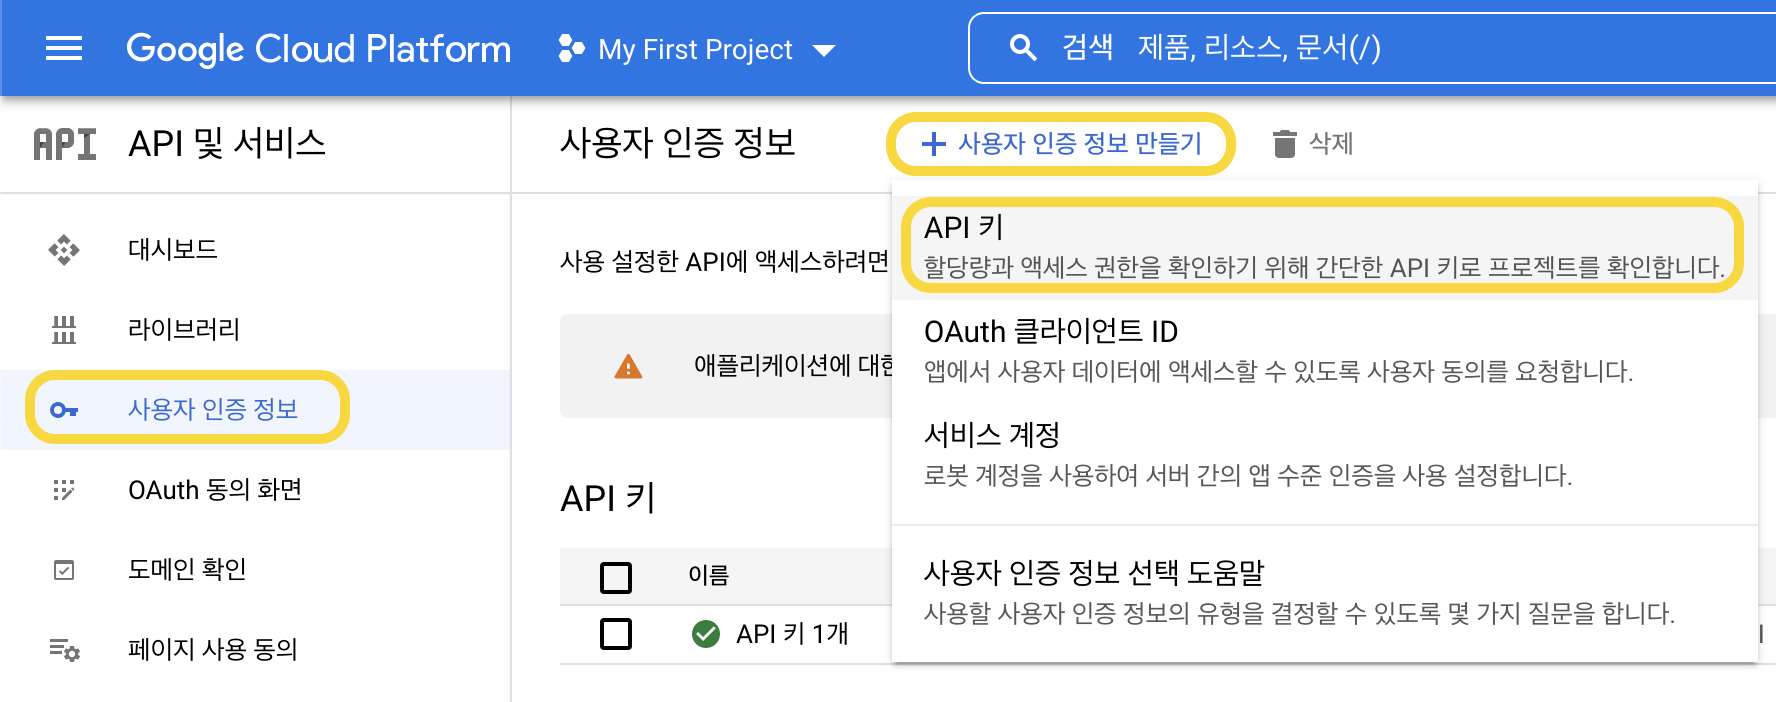This screenshot has height=702, width=1776.
Task: Click the orange warning triangle icon
Action: pos(628,367)
